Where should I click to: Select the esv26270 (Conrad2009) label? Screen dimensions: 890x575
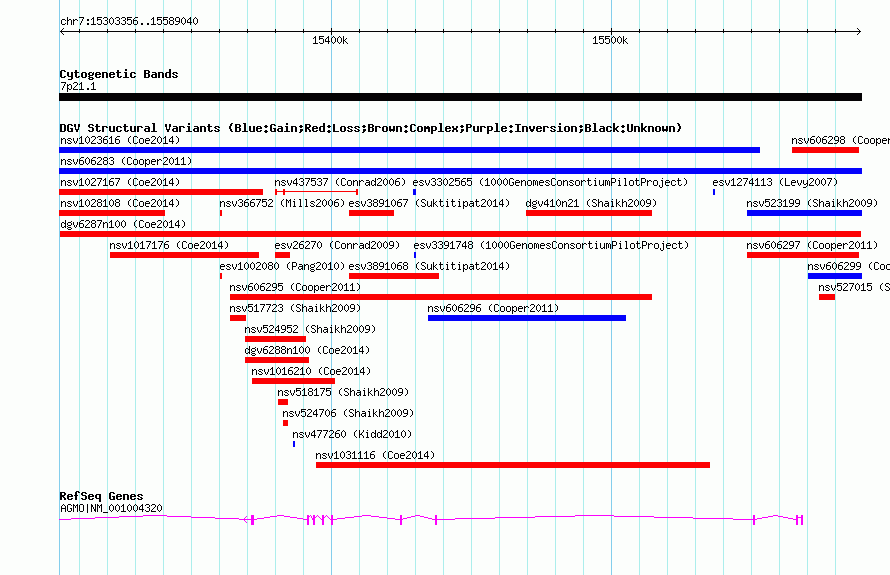[x=337, y=245]
